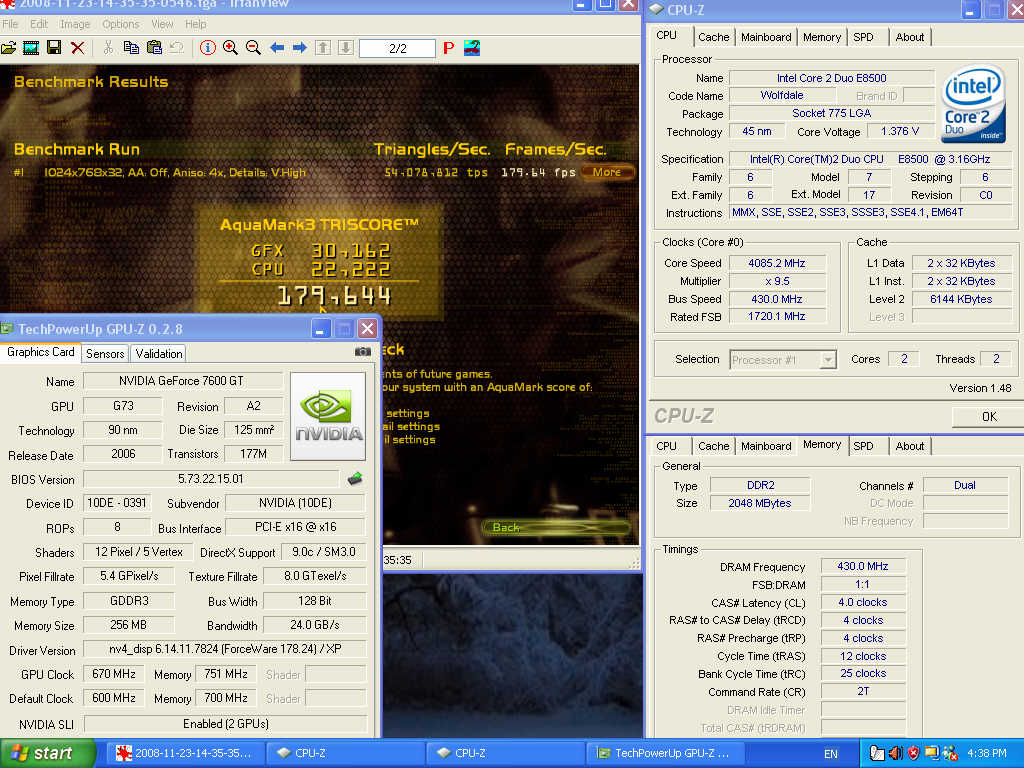Open the Image menu in IrfanView
Image resolution: width=1024 pixels, height=768 pixels.
pos(75,24)
